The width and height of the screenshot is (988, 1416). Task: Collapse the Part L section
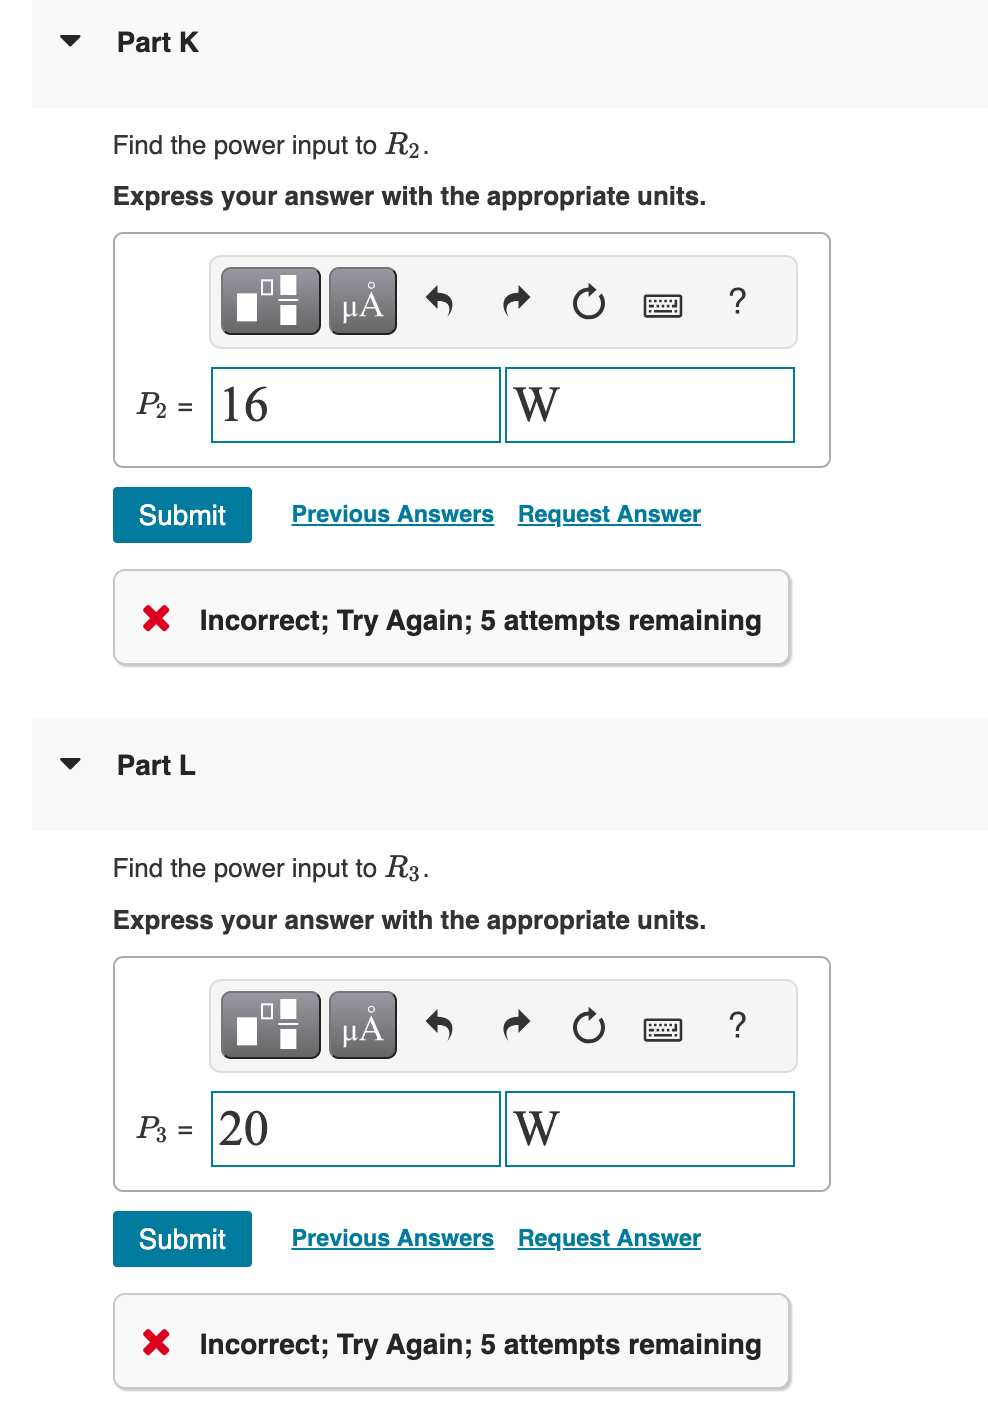(69, 763)
